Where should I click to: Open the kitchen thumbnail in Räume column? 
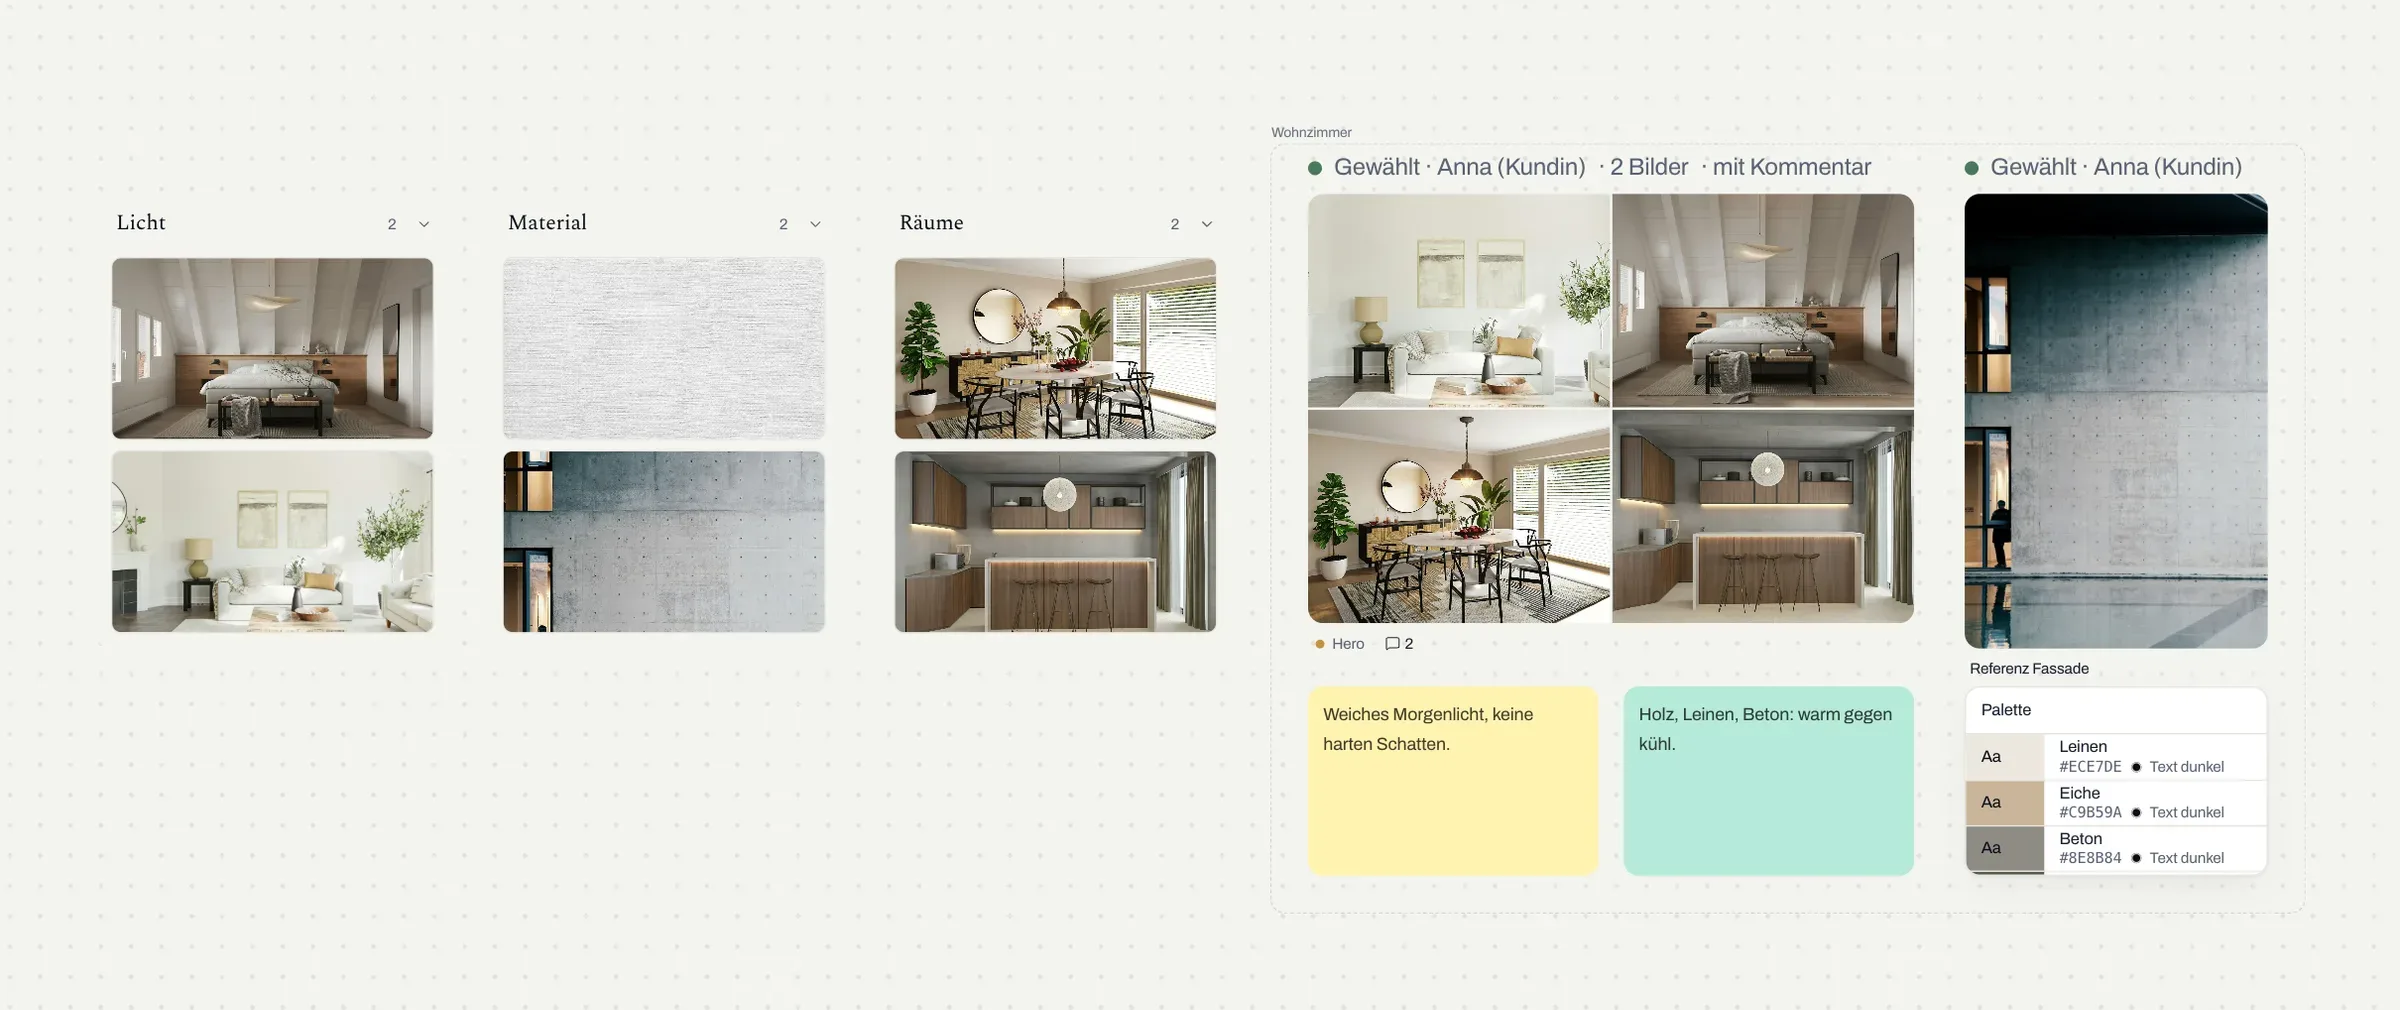[1055, 541]
